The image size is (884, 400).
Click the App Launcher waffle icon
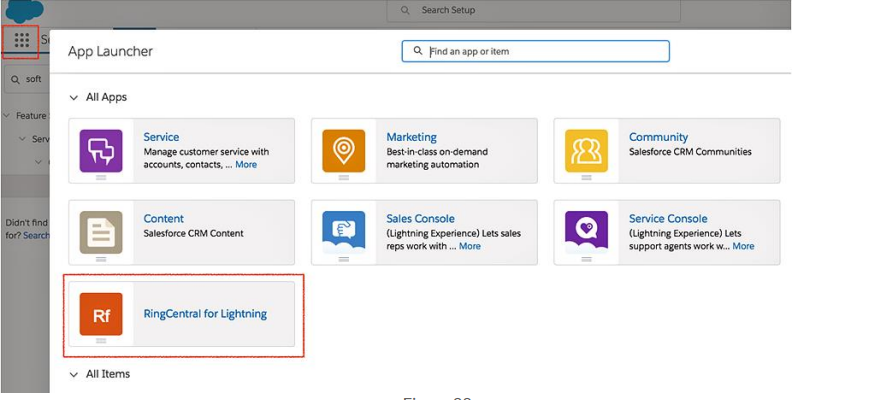(x=21, y=41)
